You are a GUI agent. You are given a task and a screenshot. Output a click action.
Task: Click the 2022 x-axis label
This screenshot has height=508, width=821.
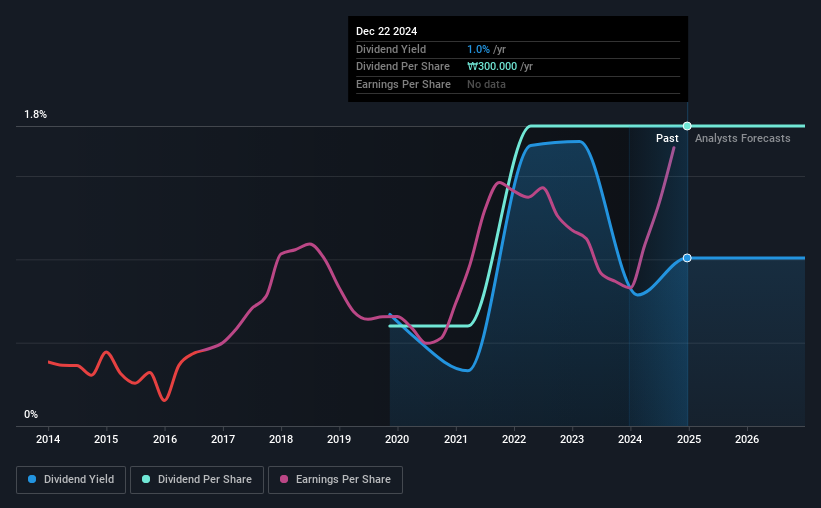514,439
